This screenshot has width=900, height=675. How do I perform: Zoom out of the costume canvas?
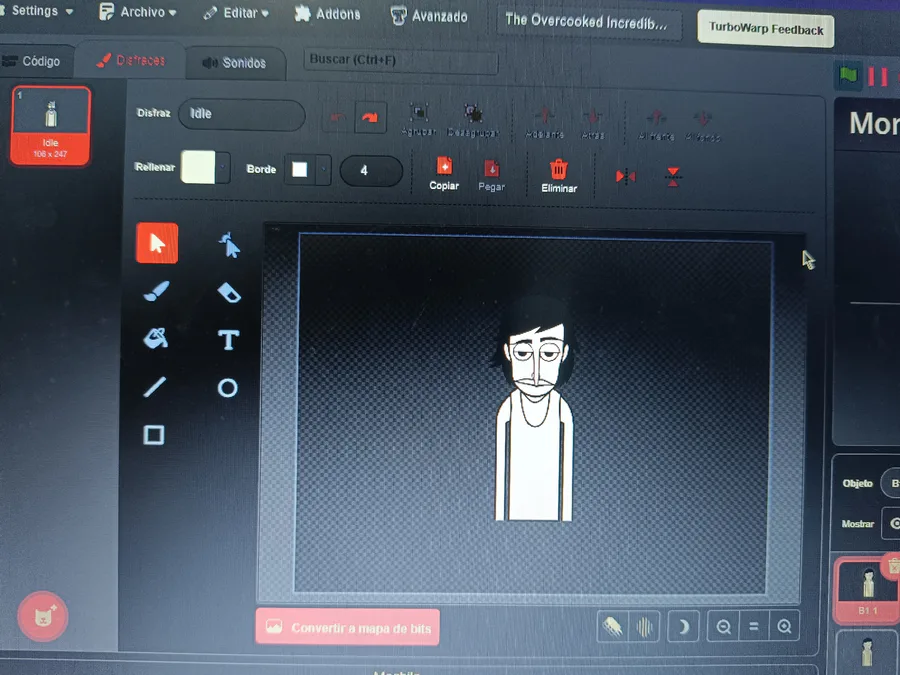tap(723, 626)
